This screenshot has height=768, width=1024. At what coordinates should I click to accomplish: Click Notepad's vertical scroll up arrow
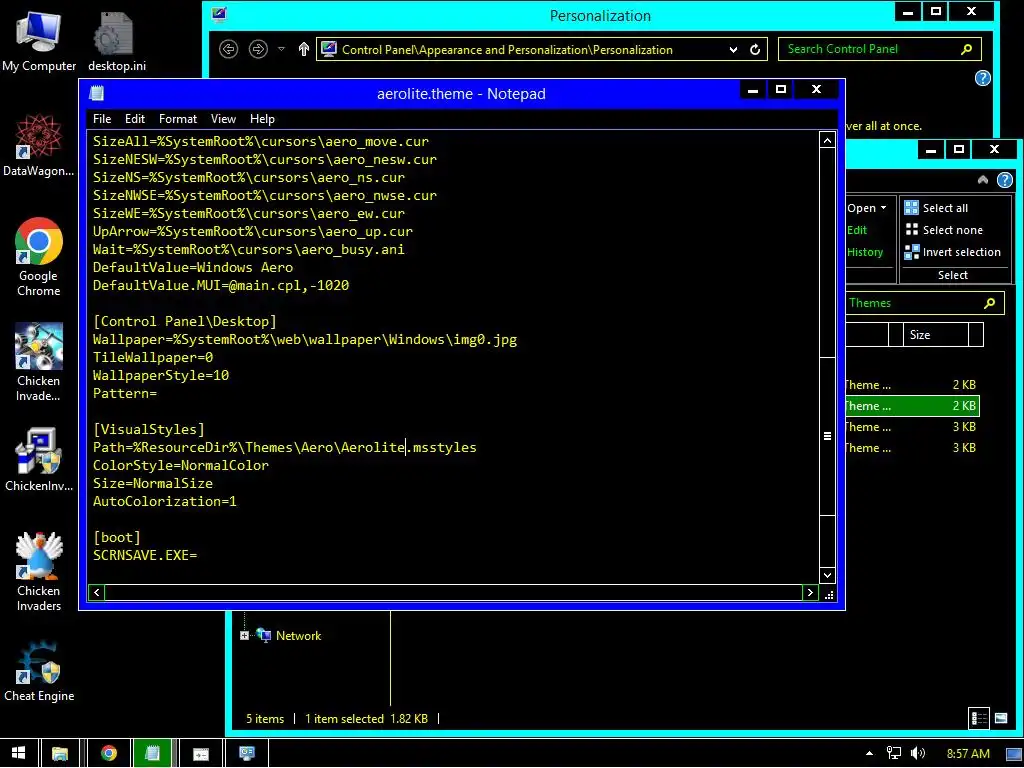(827, 140)
